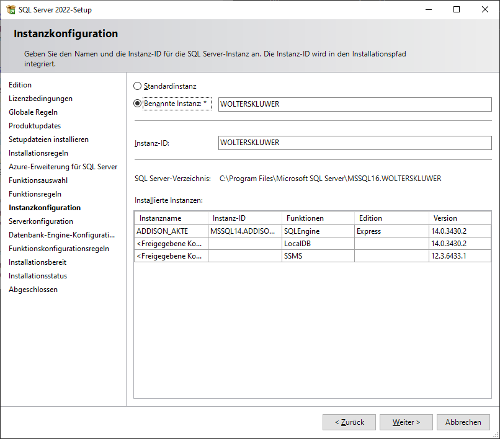Select Globale Regeln in sidebar

[33, 112]
